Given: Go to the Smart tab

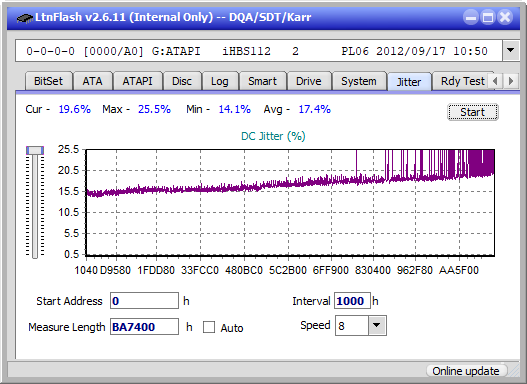Looking at the screenshot, I should [x=262, y=81].
